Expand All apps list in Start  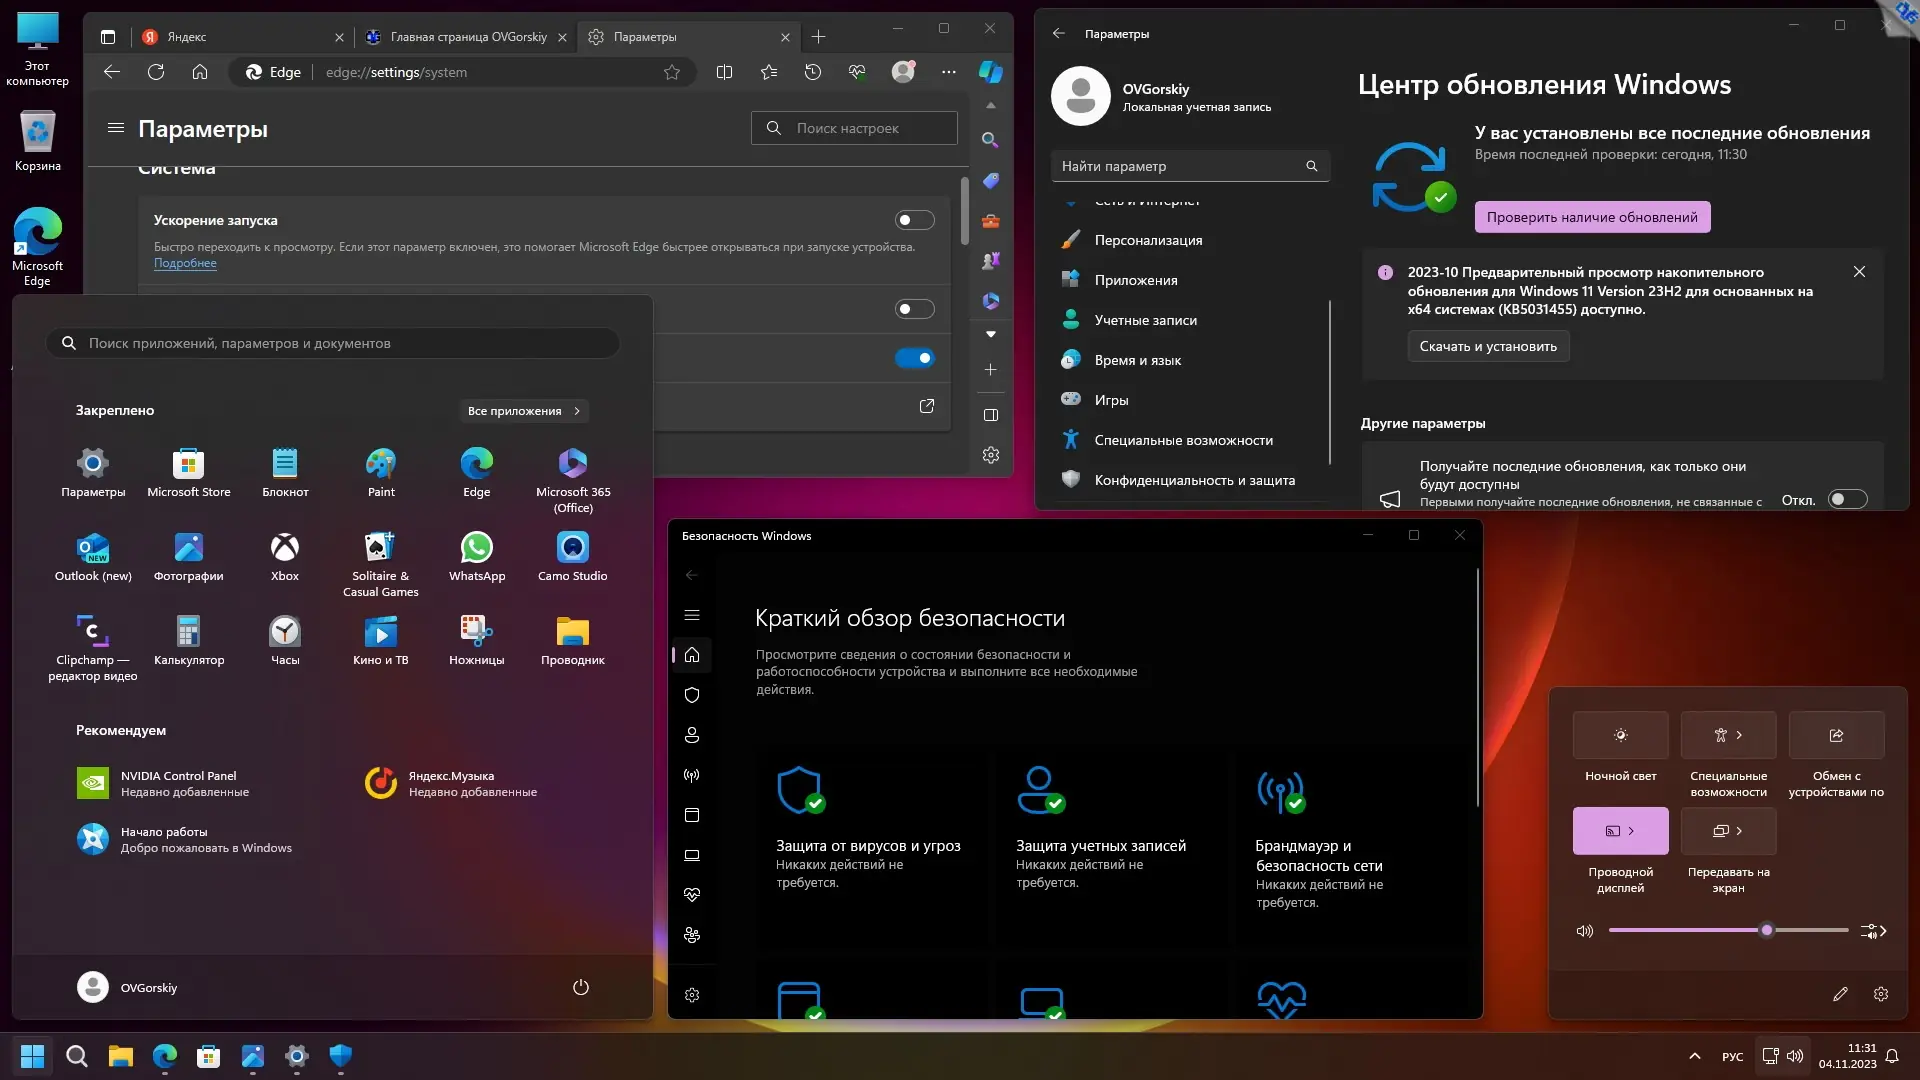tap(523, 411)
